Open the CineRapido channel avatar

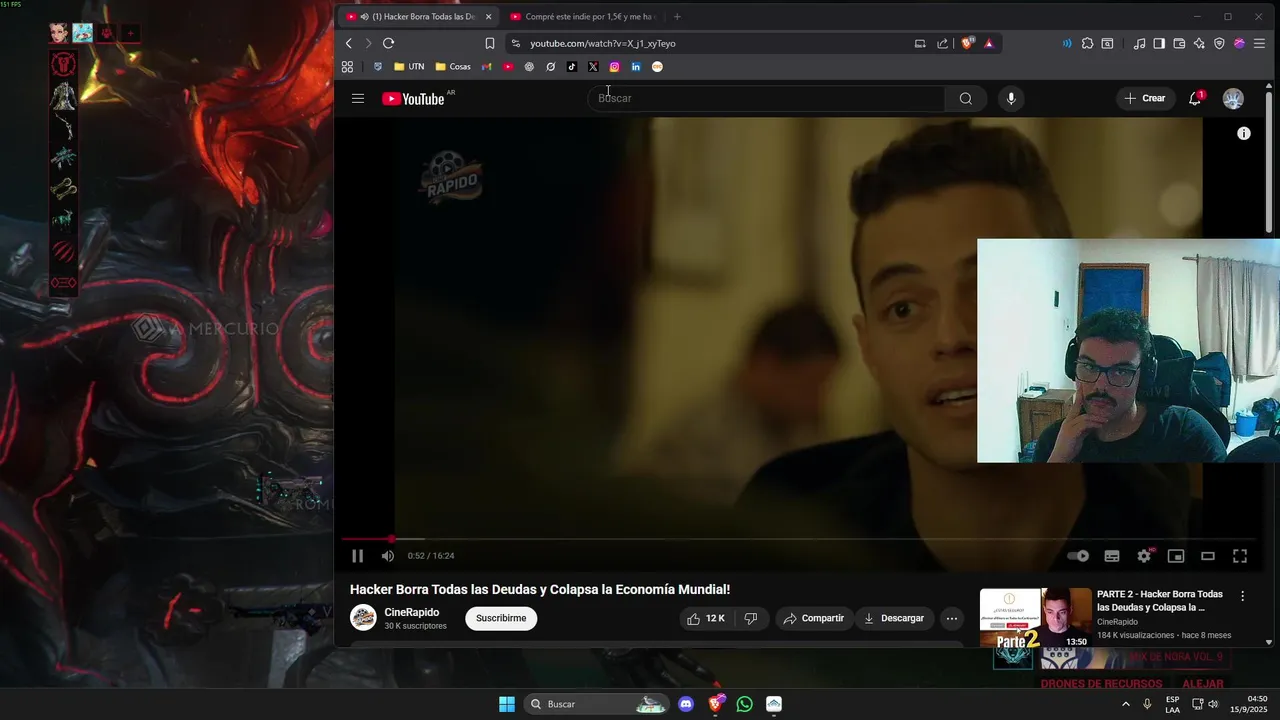(x=363, y=618)
